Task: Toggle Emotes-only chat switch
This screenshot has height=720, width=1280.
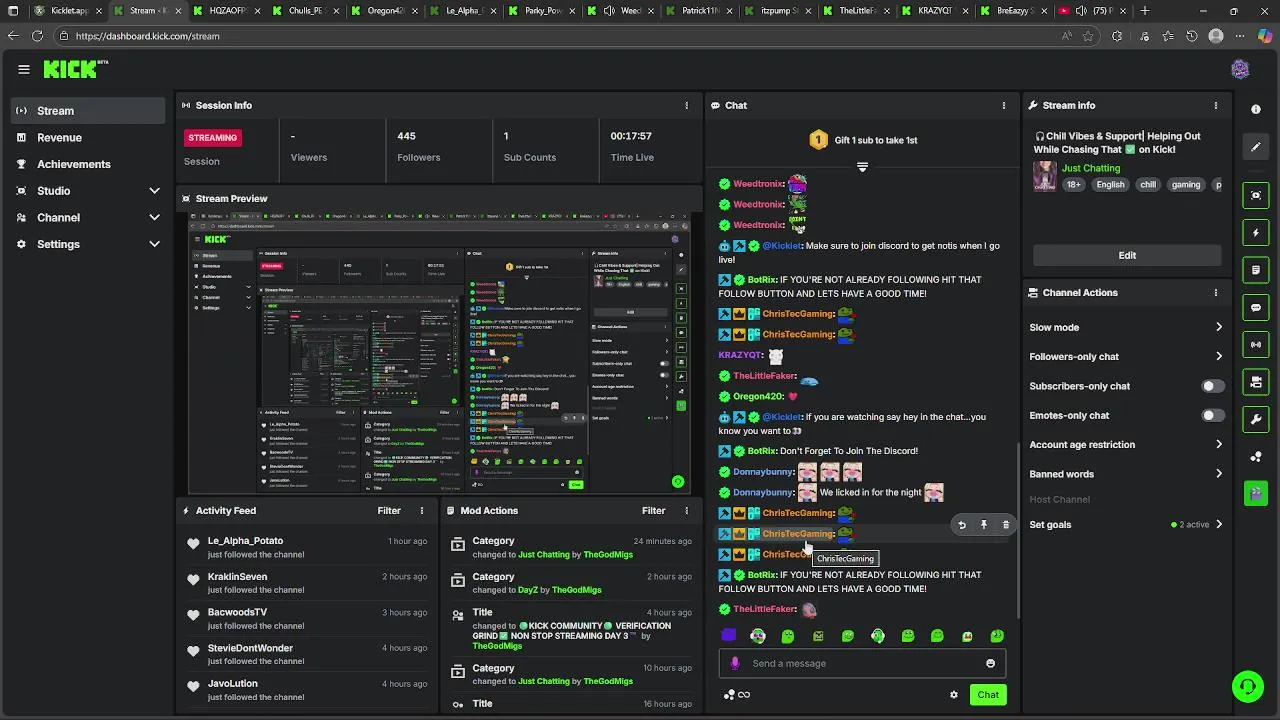Action: pyautogui.click(x=1212, y=415)
